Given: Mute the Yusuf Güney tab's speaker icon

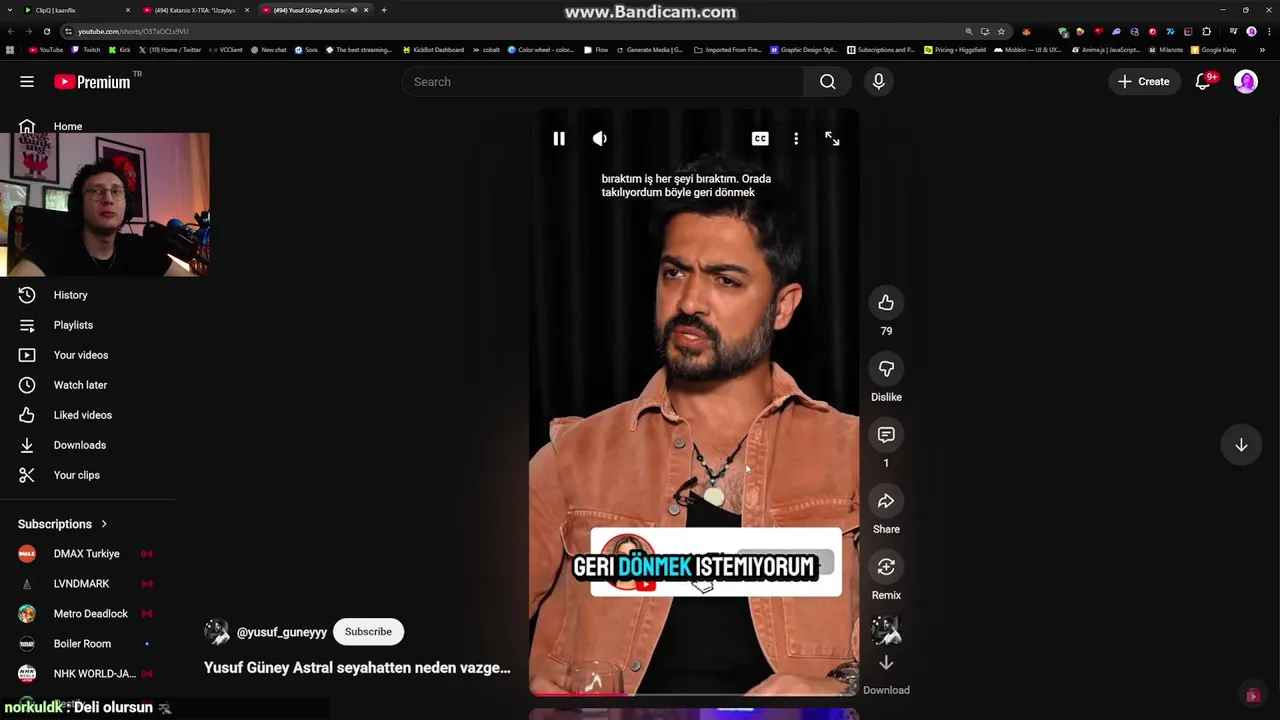Looking at the screenshot, I should click(354, 10).
